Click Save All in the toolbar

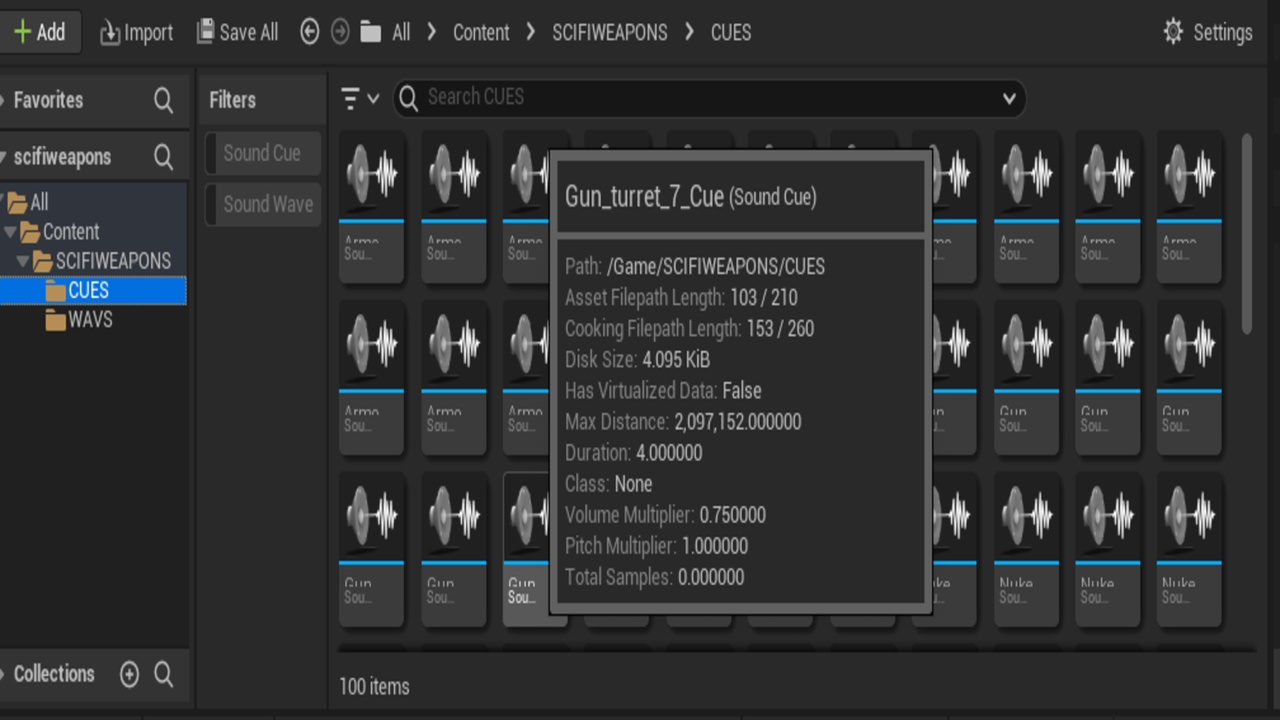pos(237,32)
